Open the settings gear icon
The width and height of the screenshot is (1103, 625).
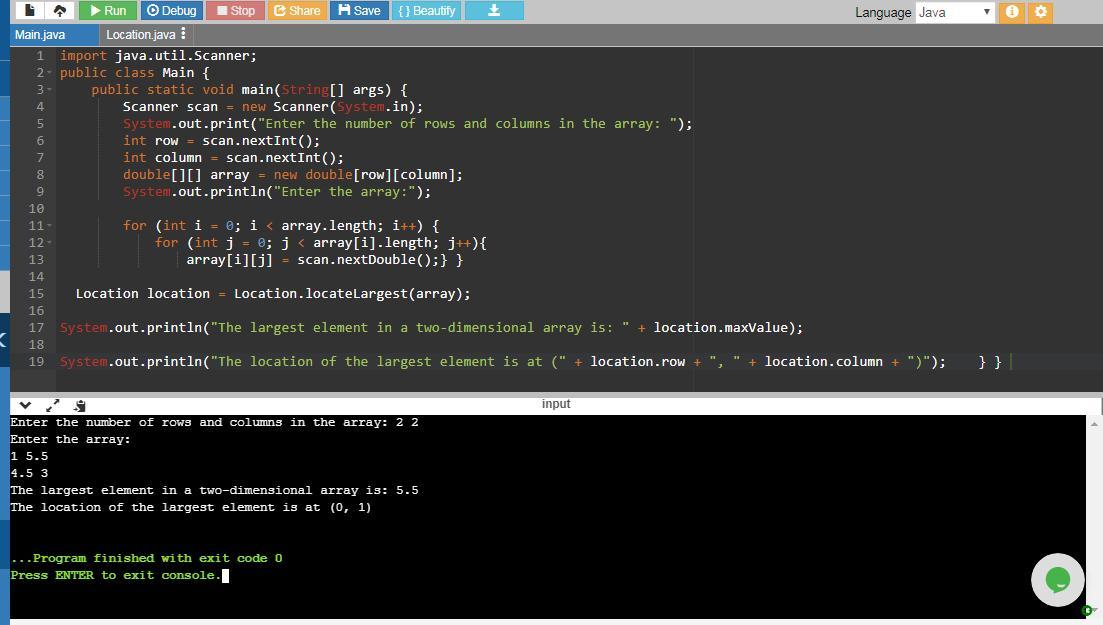pyautogui.click(x=1040, y=12)
